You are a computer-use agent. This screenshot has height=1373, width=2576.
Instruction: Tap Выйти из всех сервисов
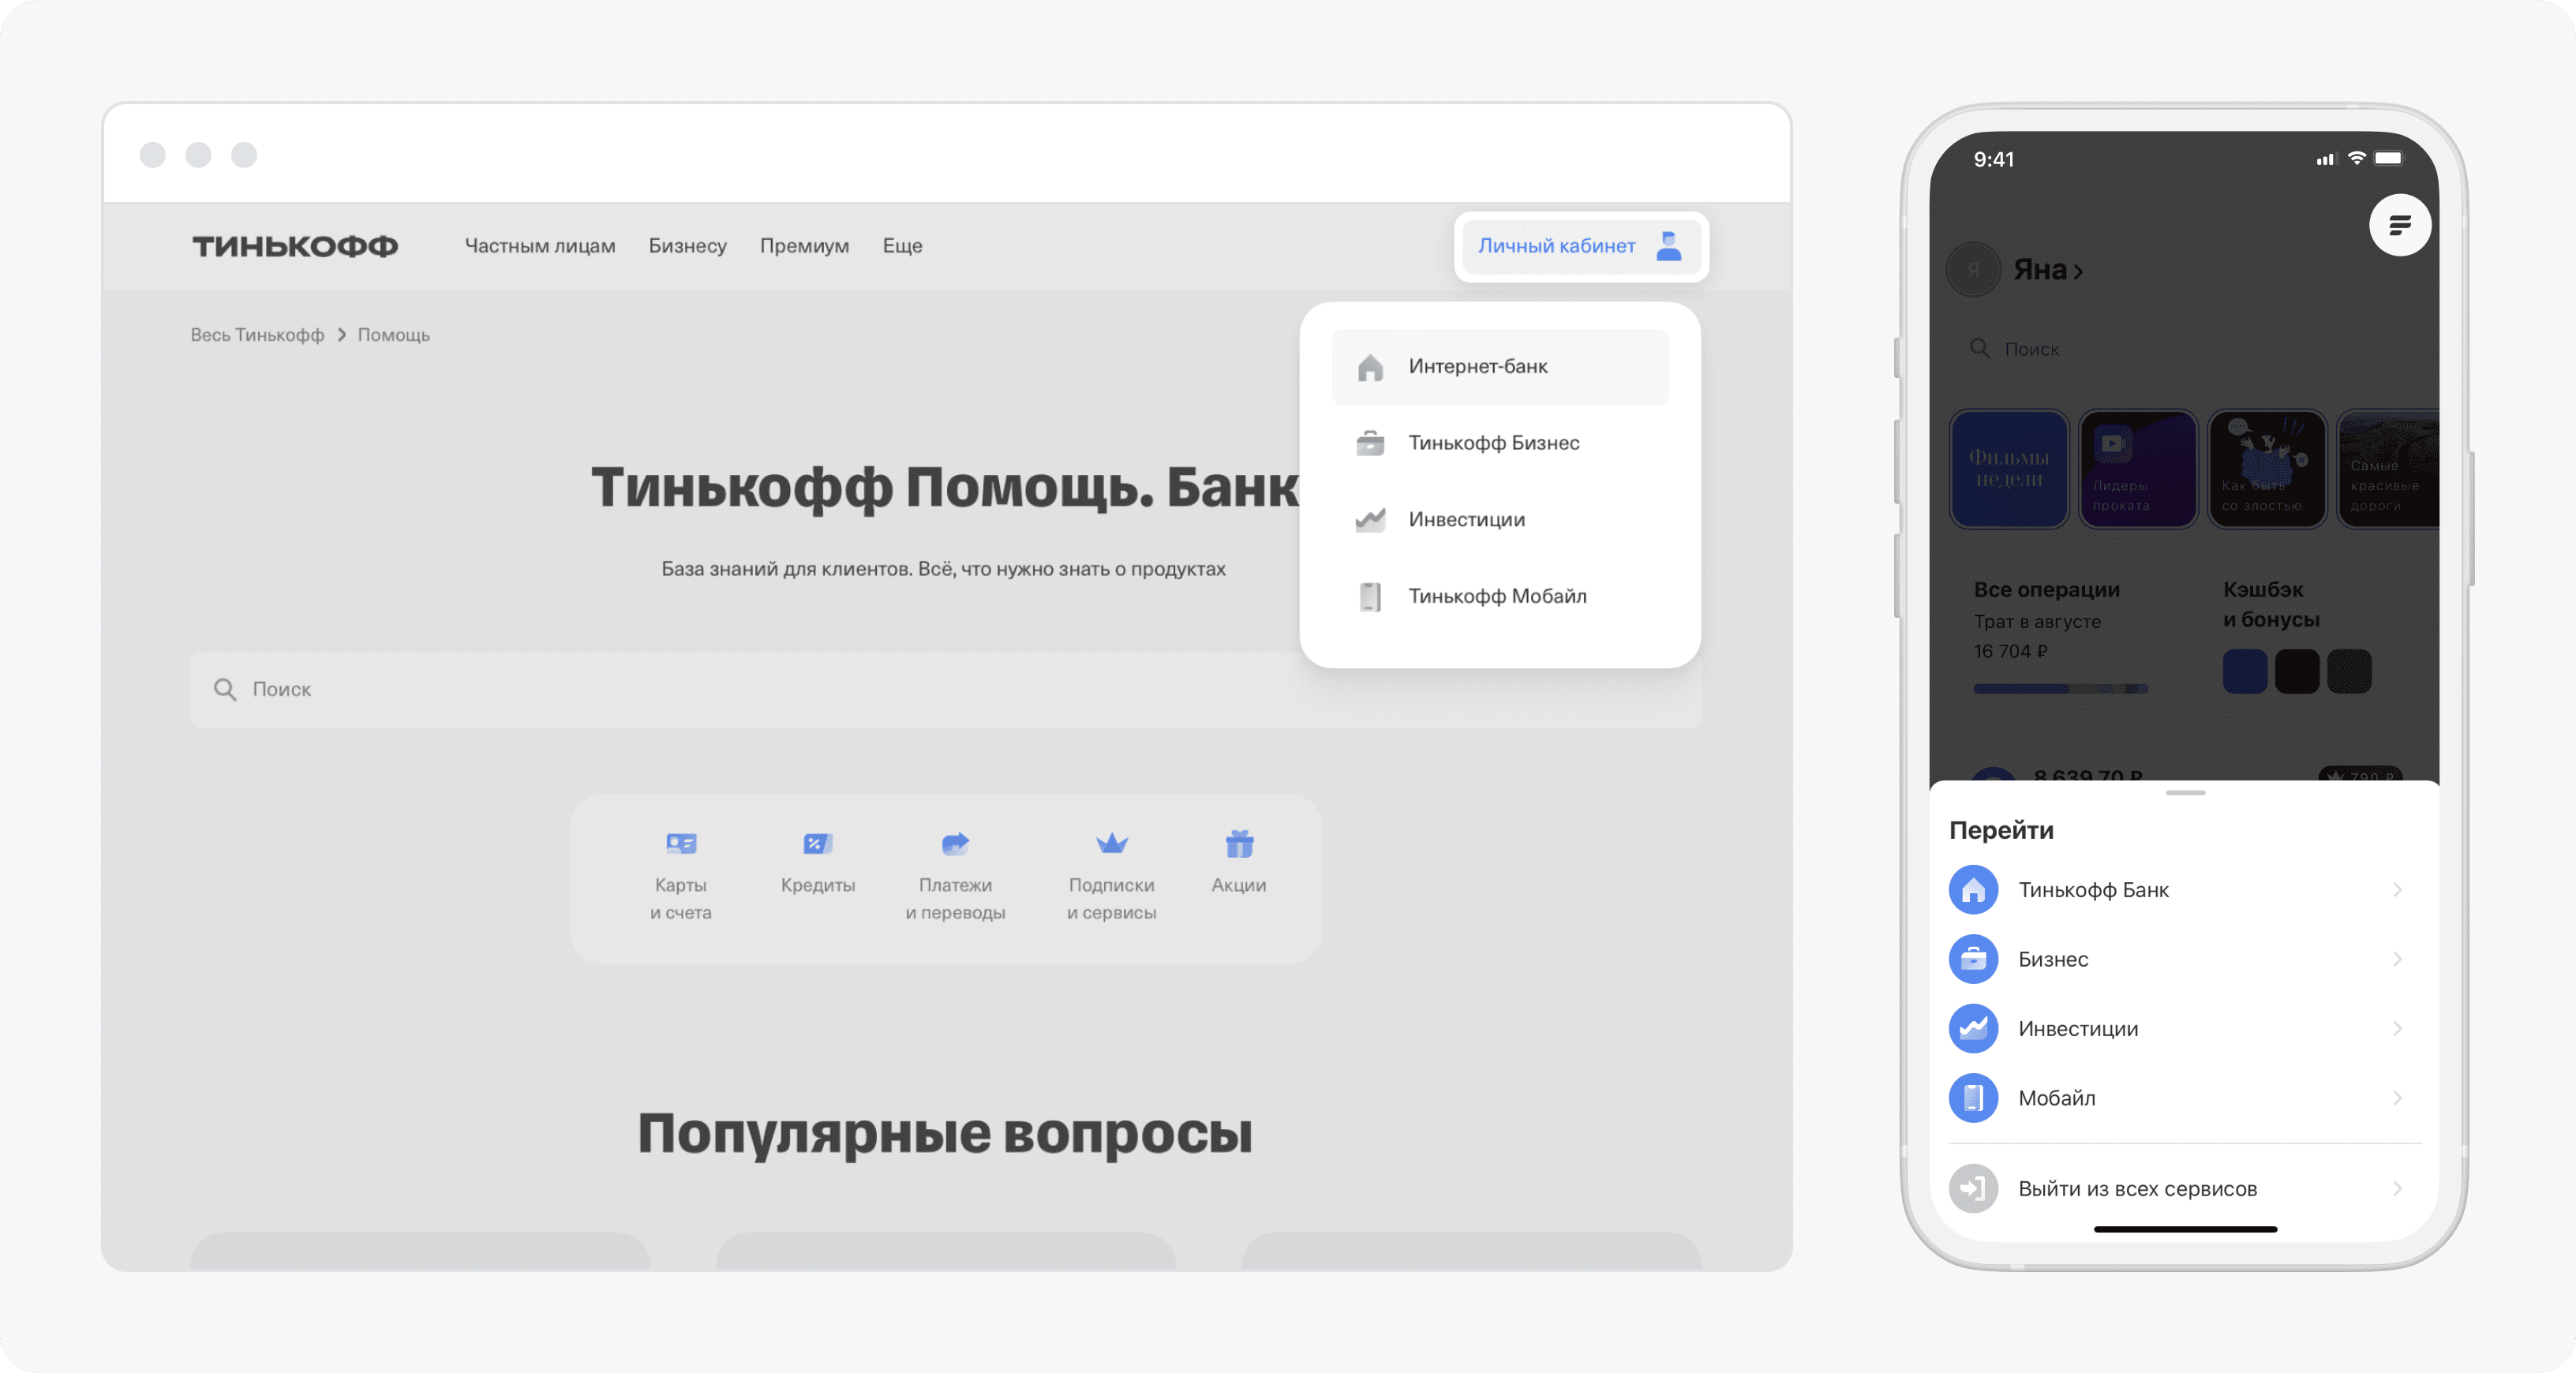tap(2185, 1189)
